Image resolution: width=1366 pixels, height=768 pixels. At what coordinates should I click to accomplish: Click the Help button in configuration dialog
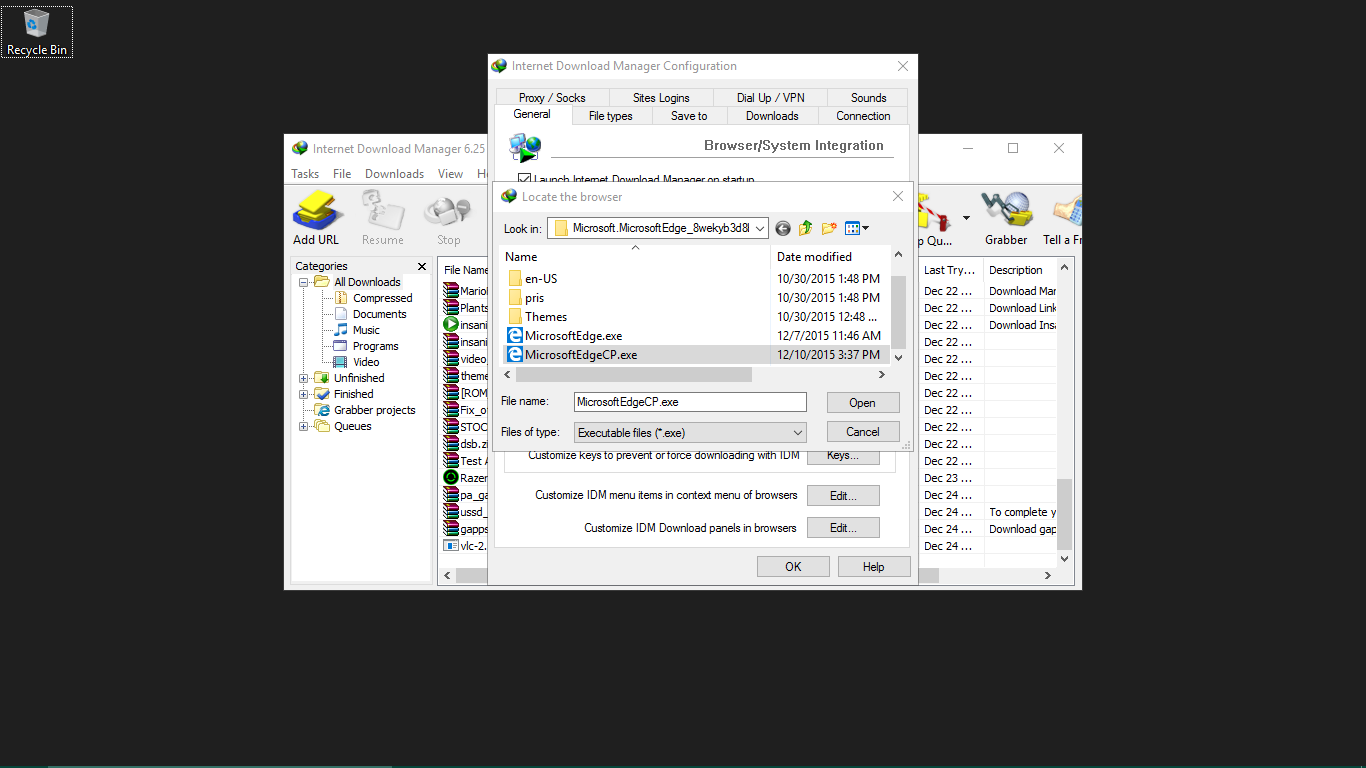873,566
